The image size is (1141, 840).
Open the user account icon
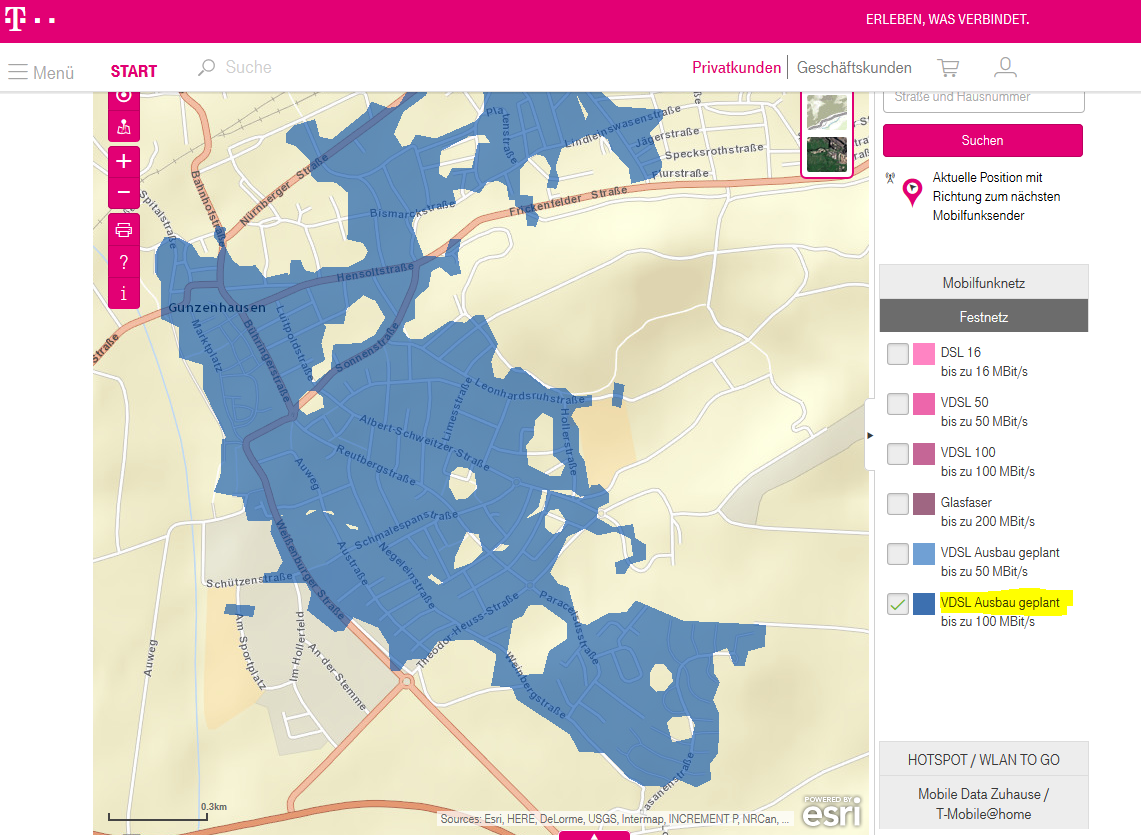(x=1005, y=67)
